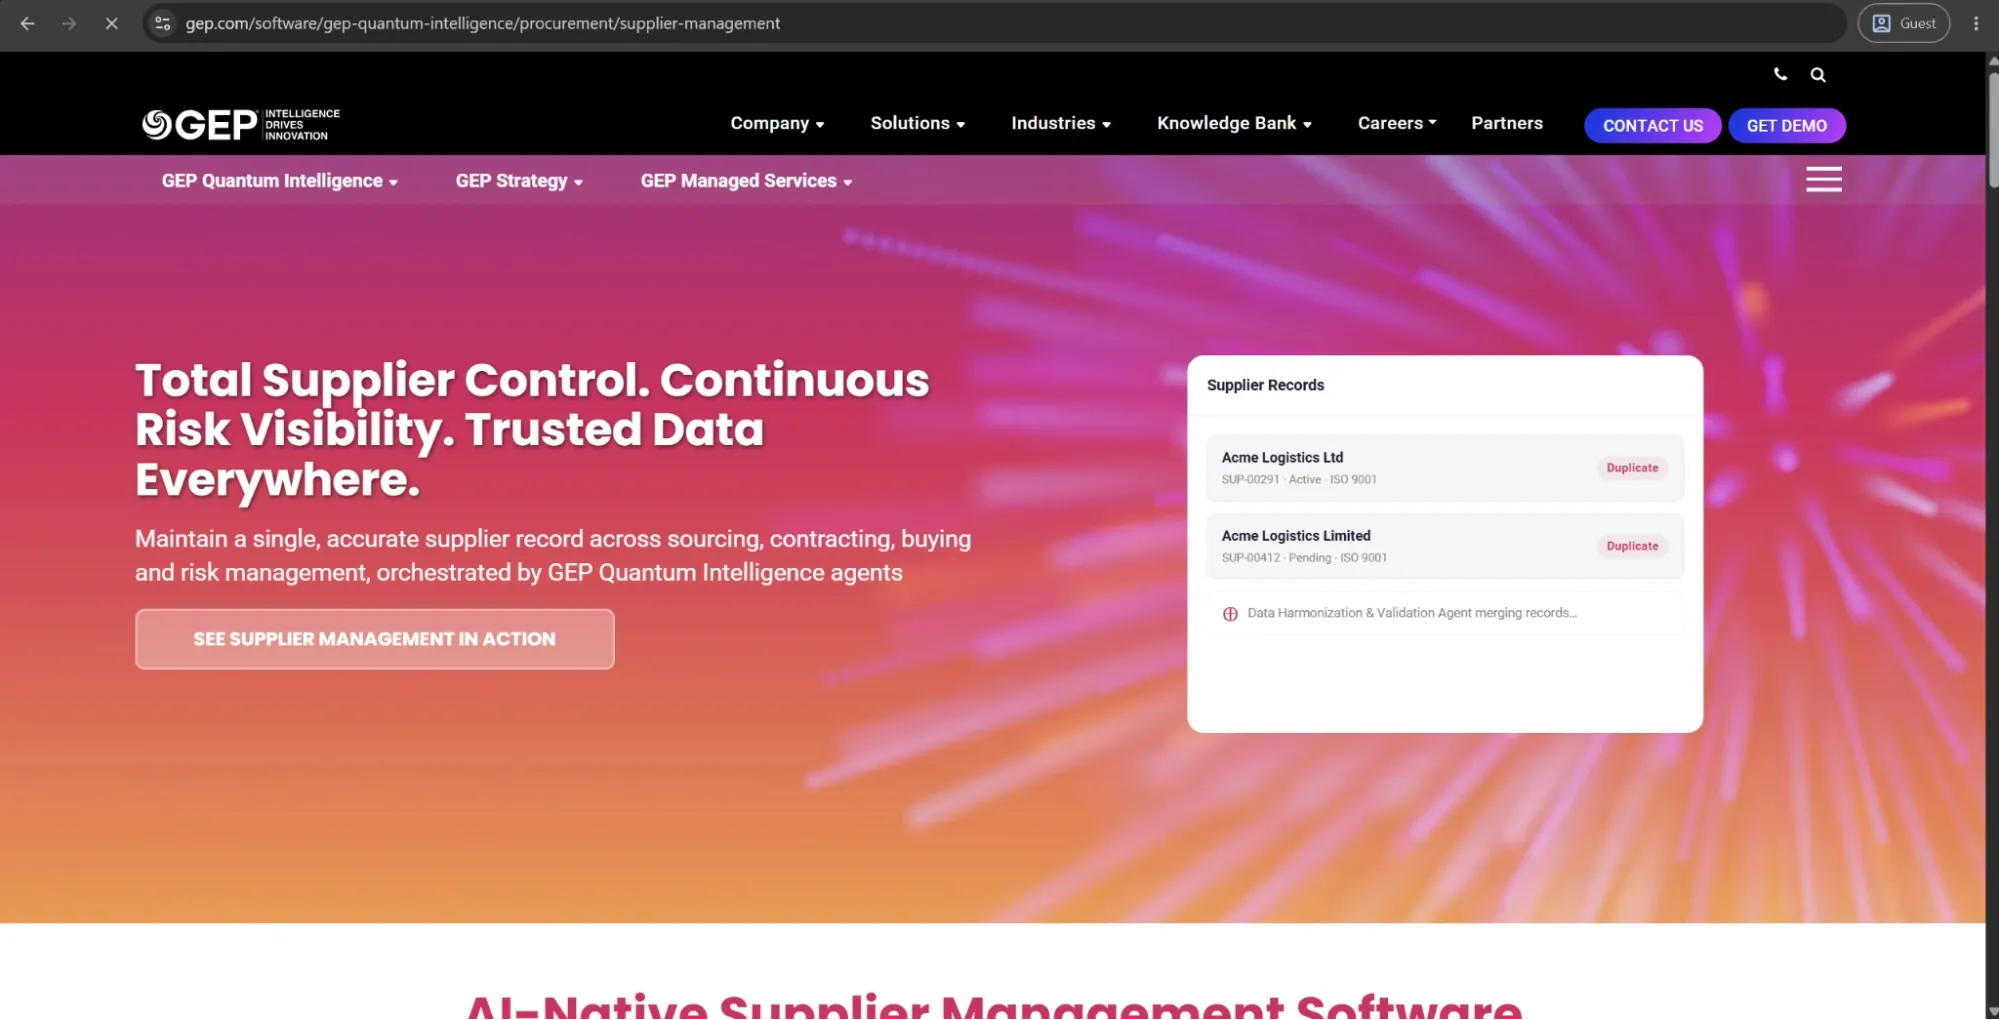The width and height of the screenshot is (1999, 1020).
Task: Click the SUP-00291 record details line
Action: coord(1299,480)
